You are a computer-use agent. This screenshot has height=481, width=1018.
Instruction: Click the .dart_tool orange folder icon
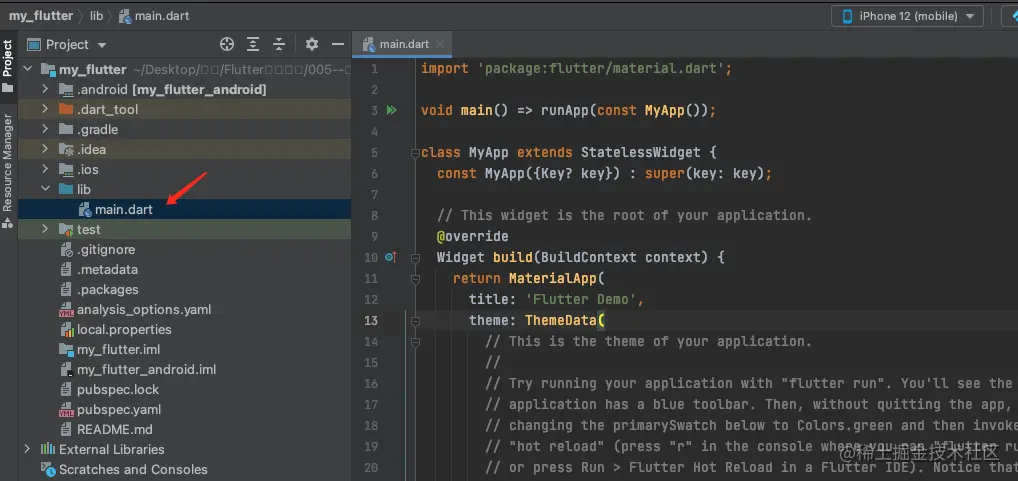(x=66, y=109)
